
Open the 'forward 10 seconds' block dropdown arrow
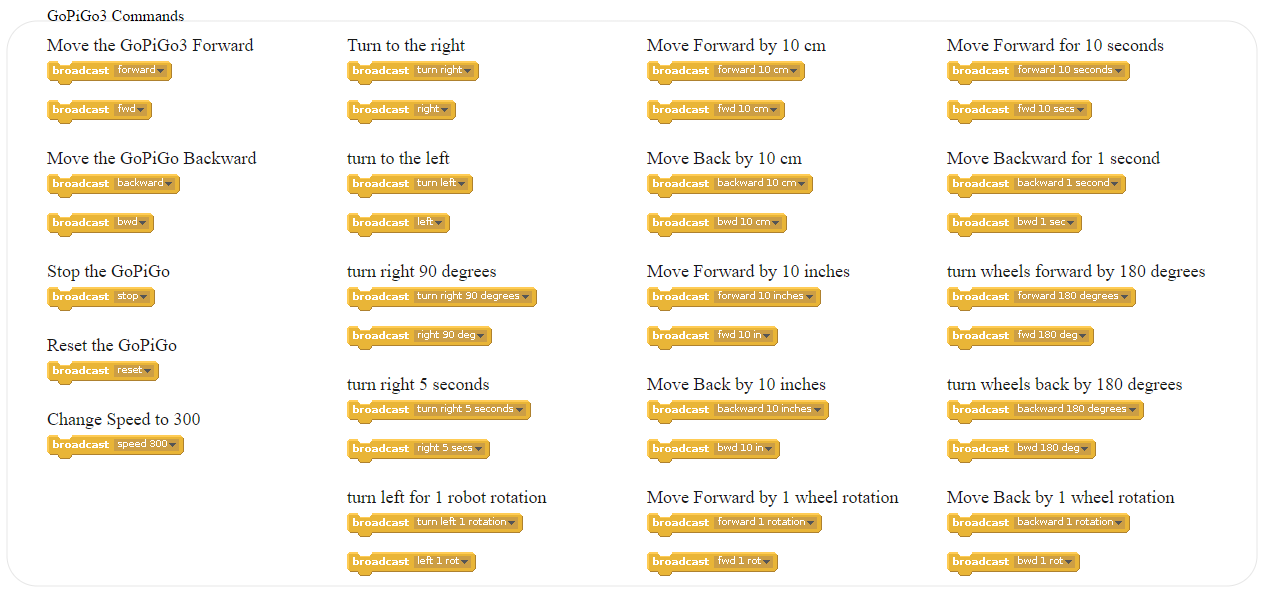[1120, 71]
